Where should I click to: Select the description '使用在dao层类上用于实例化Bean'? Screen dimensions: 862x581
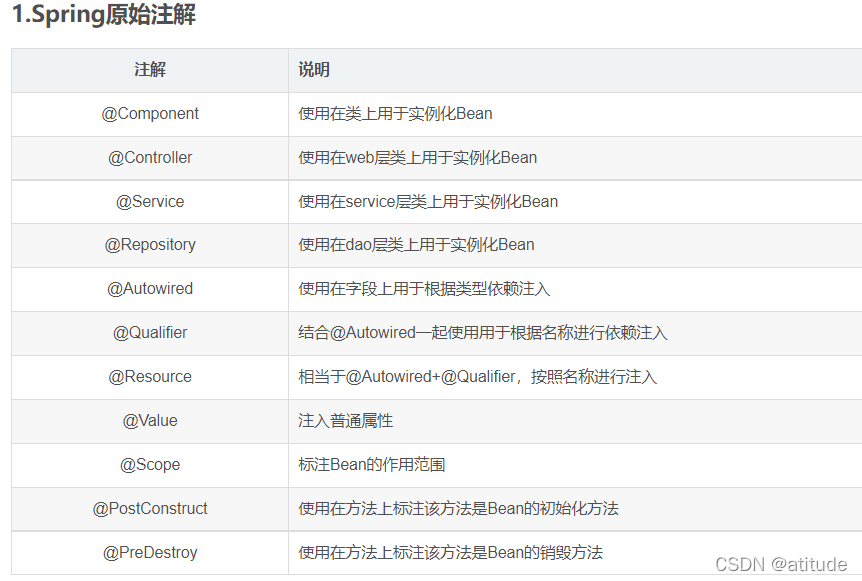416,245
